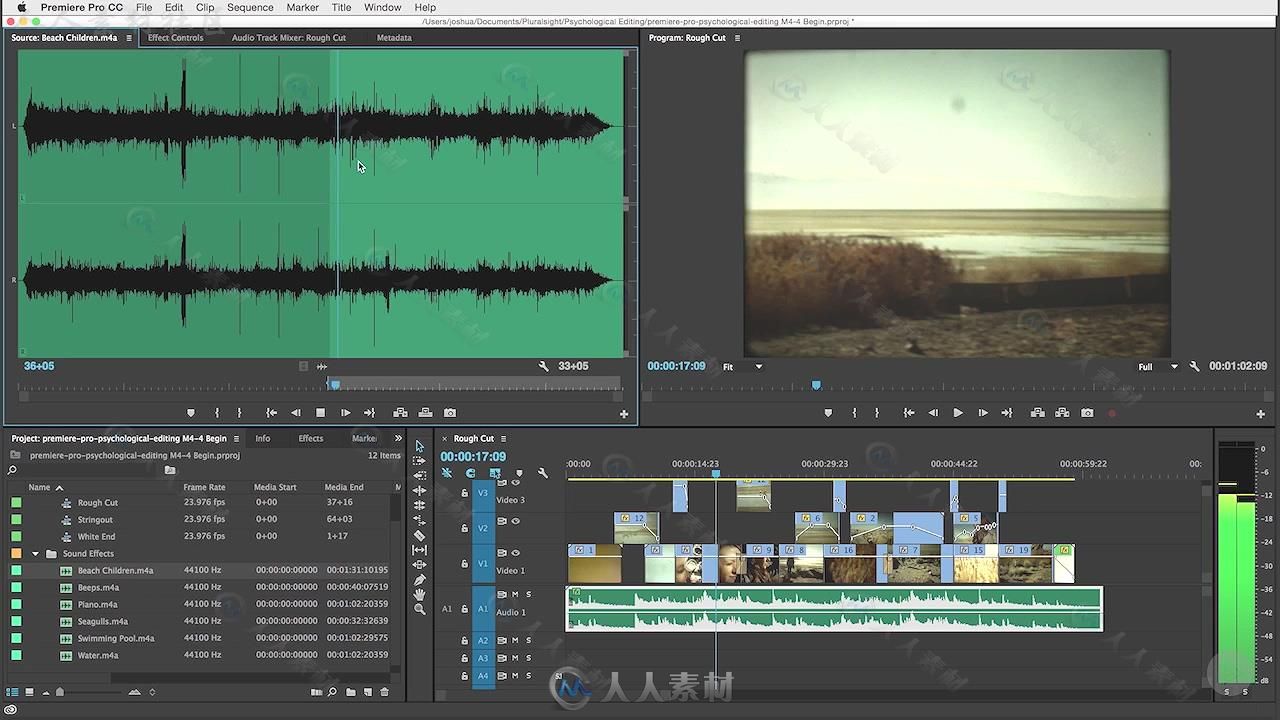Screen dimensions: 1280x720
Task: Click the Find magnifier in Project panel
Action: pos(333,692)
